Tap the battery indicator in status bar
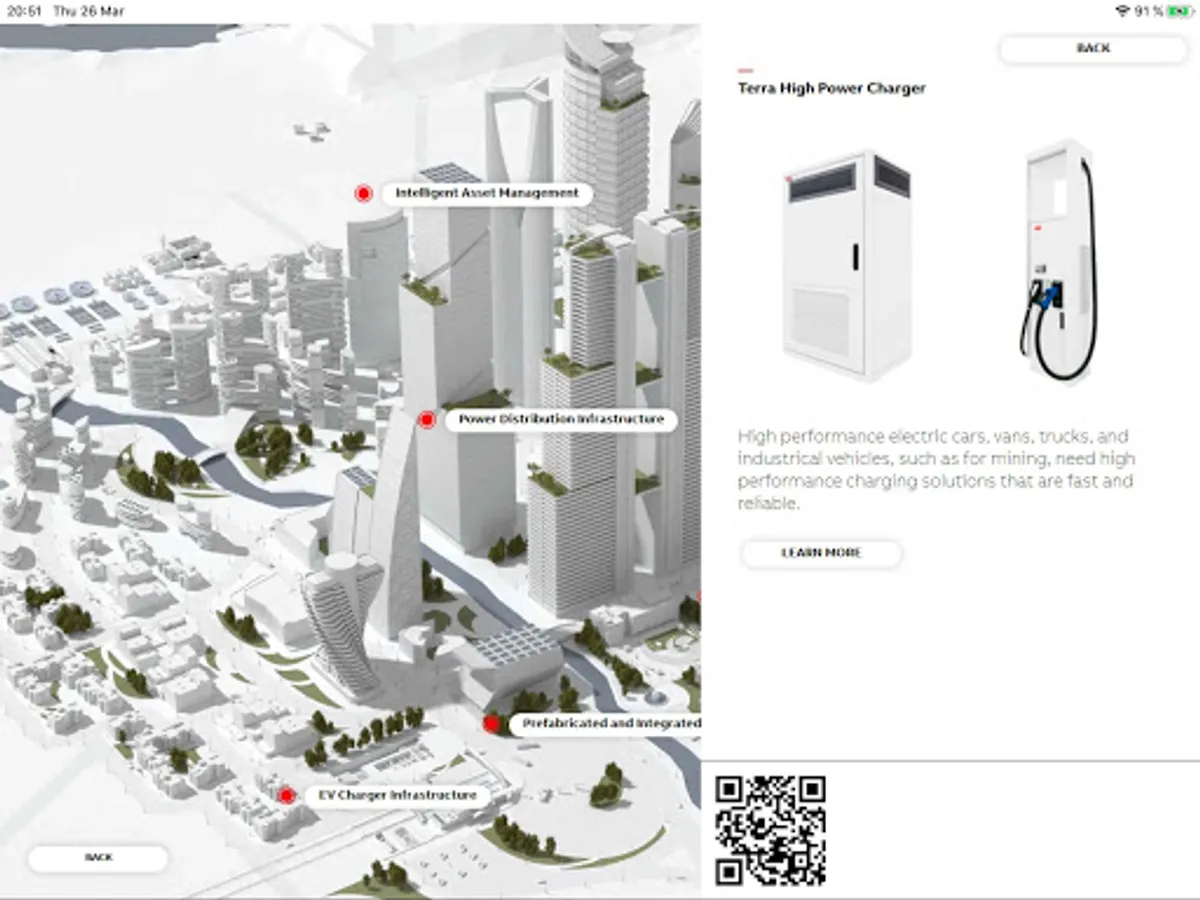Viewport: 1200px width, 900px height. point(1179,11)
